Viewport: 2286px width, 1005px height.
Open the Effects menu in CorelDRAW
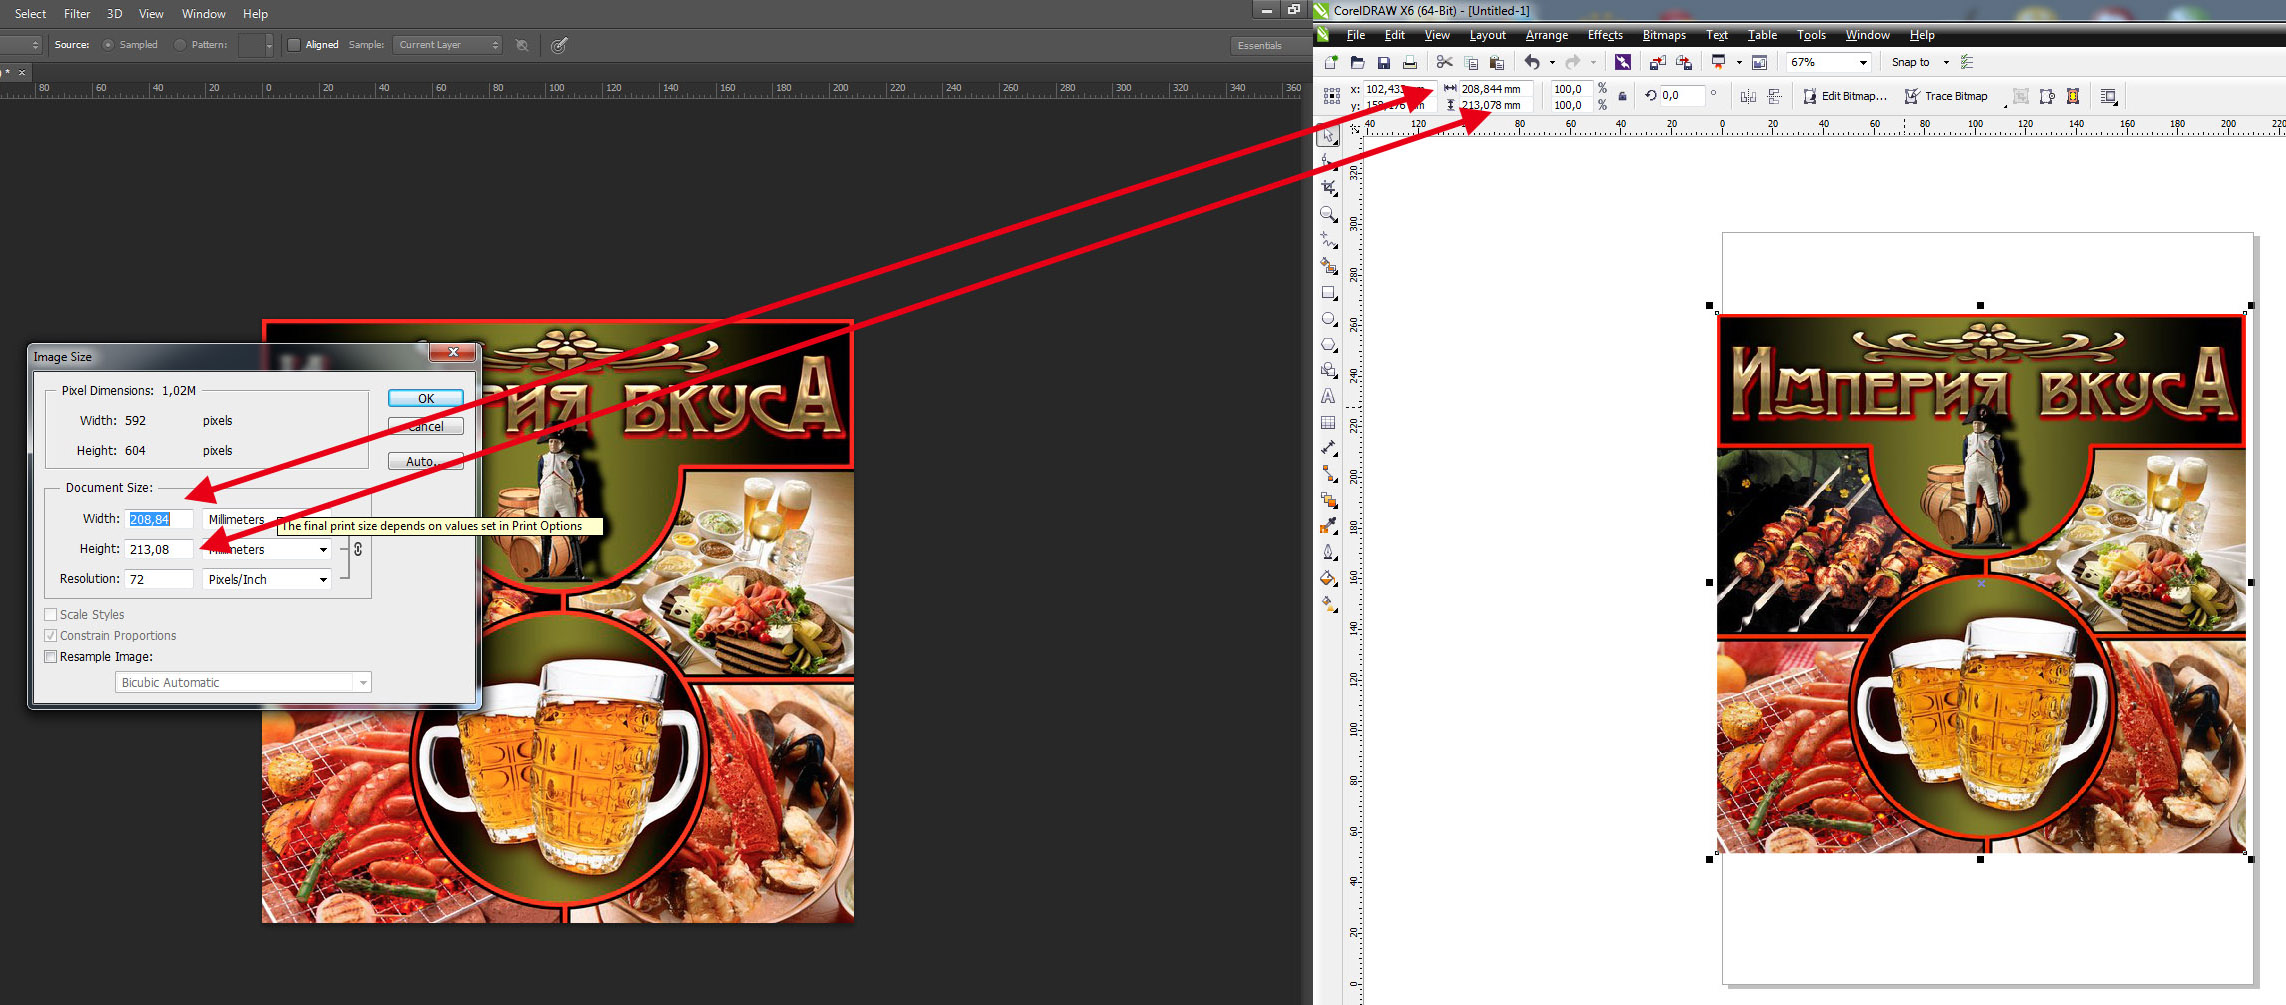point(1605,35)
